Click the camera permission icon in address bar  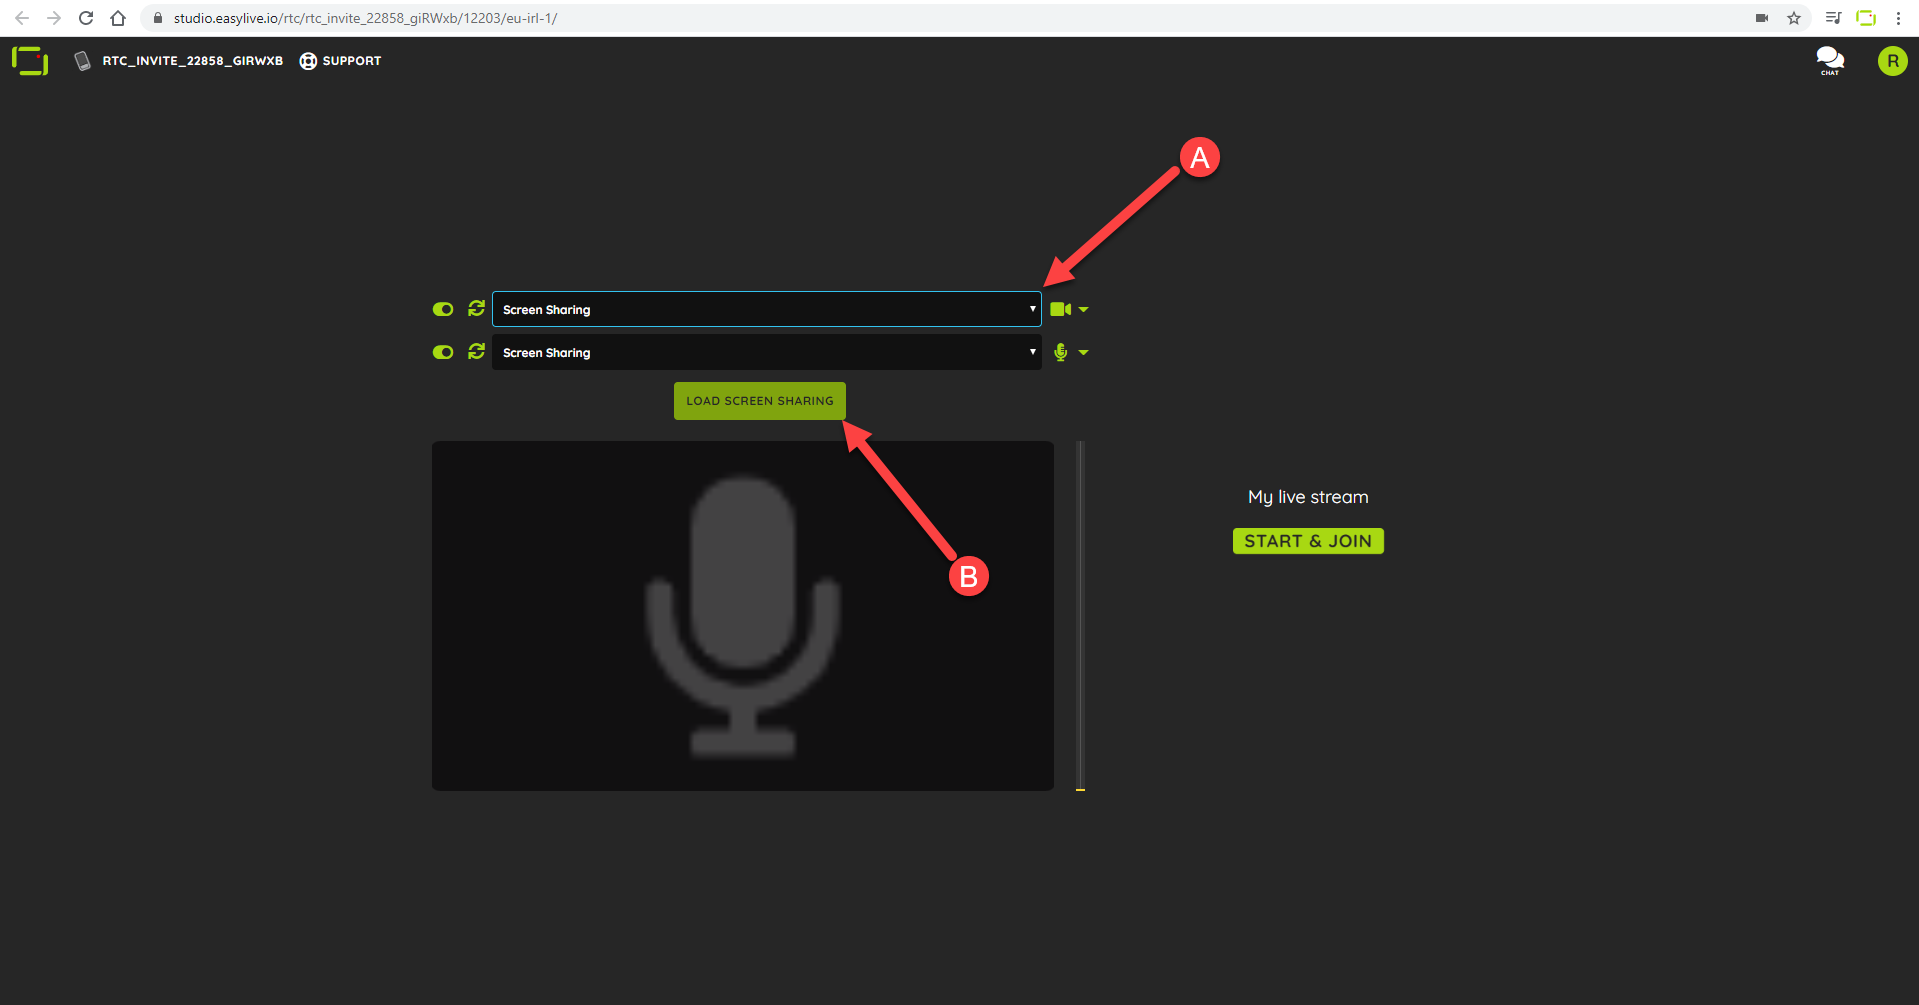point(1762,18)
